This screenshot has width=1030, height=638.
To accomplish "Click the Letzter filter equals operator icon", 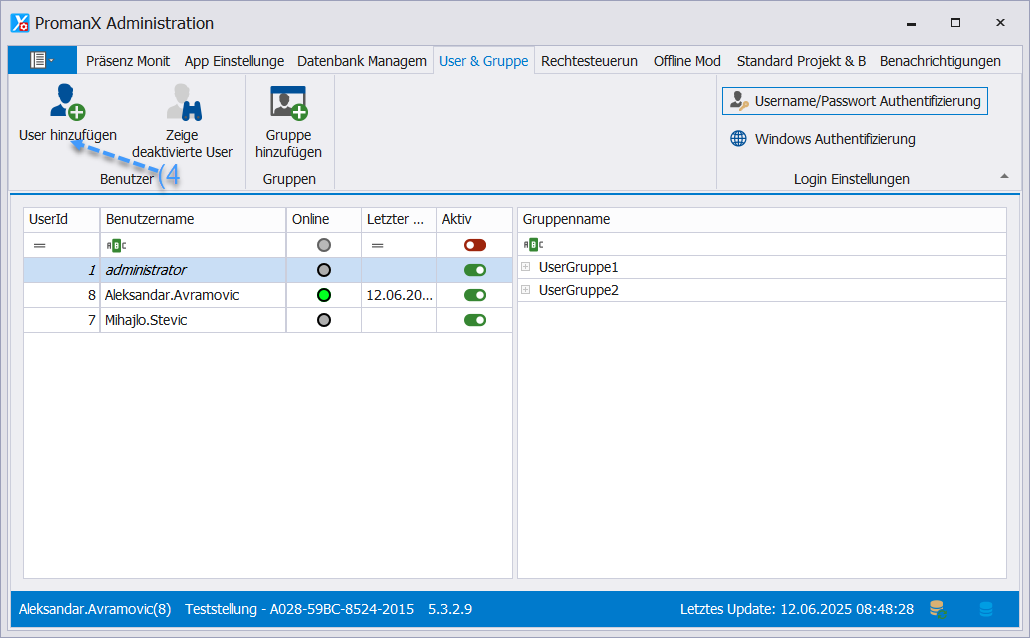I will click(377, 246).
